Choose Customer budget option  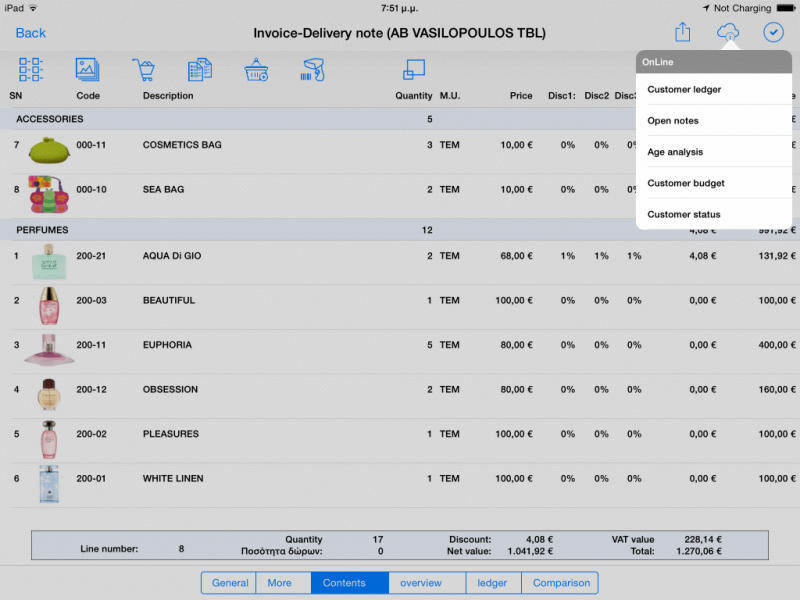click(713, 183)
